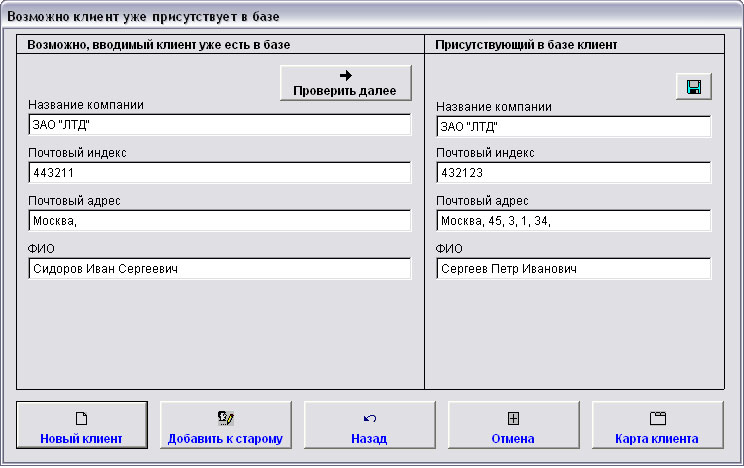Focus postal index field containing 443211
744x468 pixels.
click(x=220, y=173)
